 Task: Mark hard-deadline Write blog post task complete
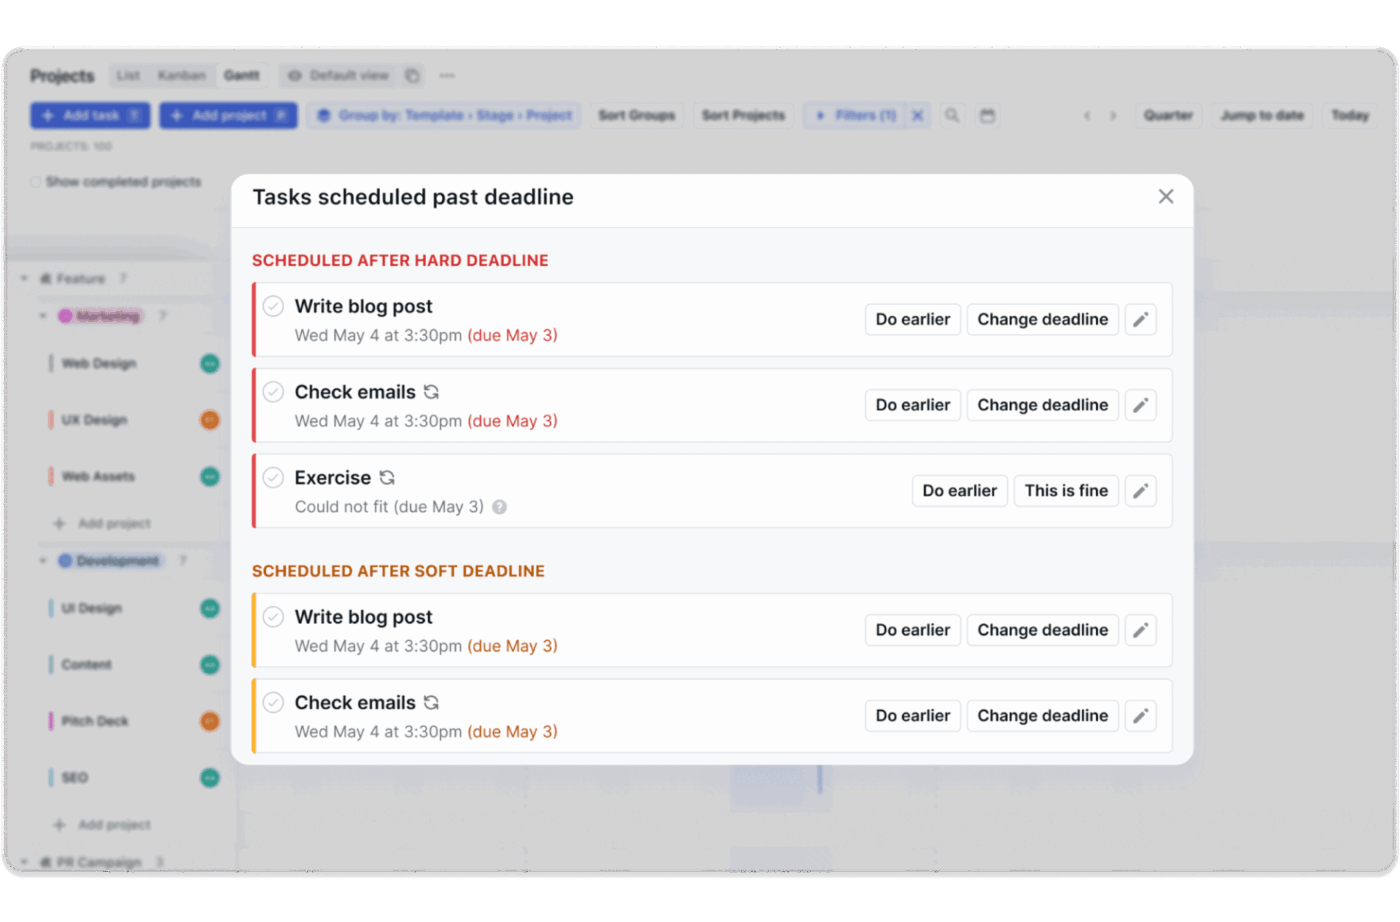tap(273, 307)
